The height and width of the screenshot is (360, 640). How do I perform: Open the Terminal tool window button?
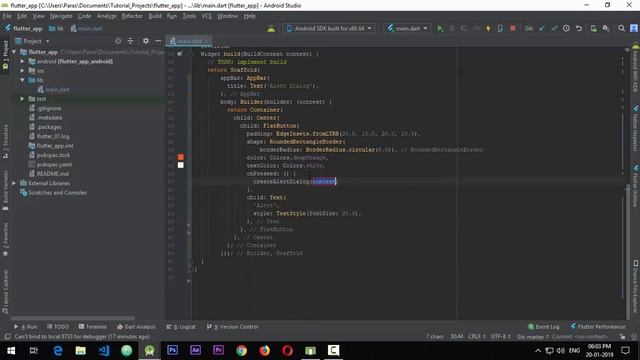tap(93, 327)
